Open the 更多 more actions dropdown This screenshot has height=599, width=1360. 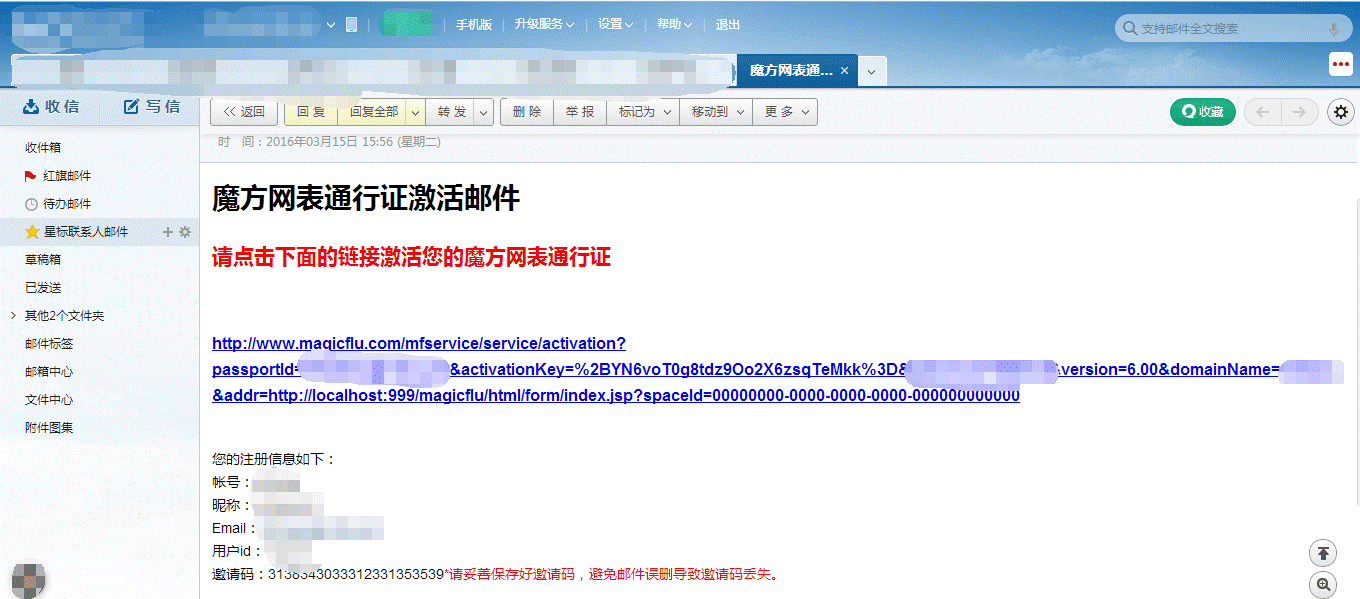pyautogui.click(x=785, y=112)
